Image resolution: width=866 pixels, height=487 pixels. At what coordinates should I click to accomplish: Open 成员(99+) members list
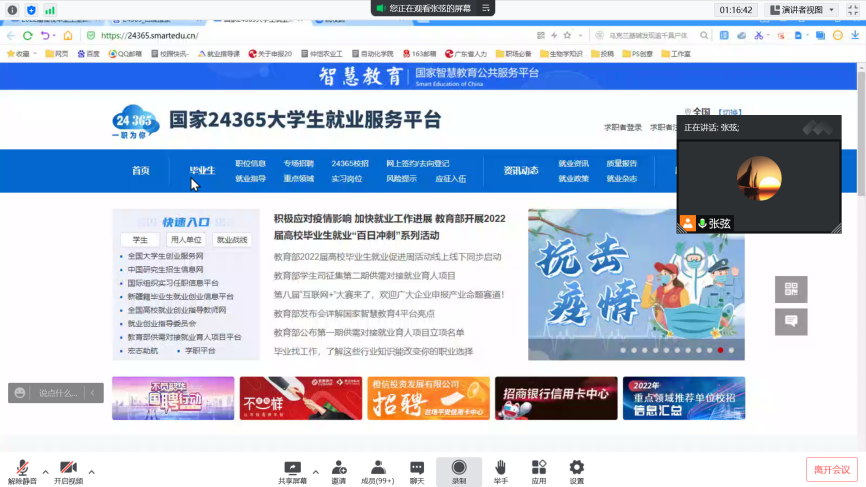pyautogui.click(x=378, y=472)
